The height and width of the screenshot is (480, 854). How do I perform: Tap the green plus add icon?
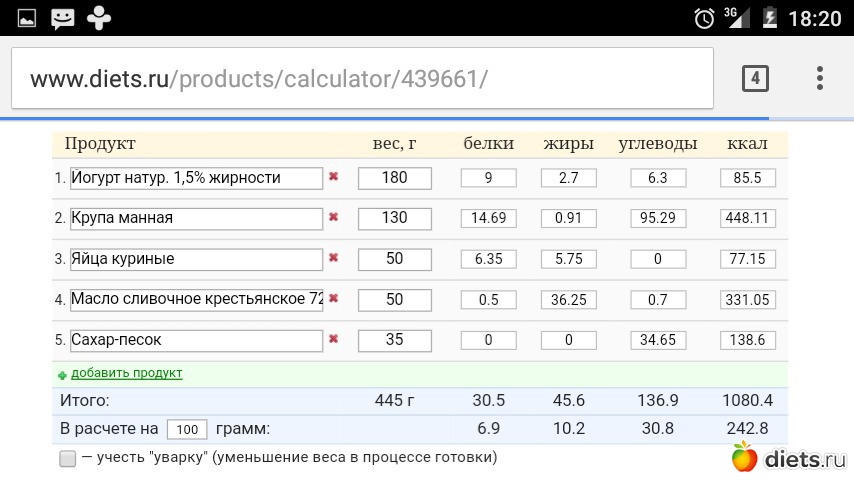(62, 374)
